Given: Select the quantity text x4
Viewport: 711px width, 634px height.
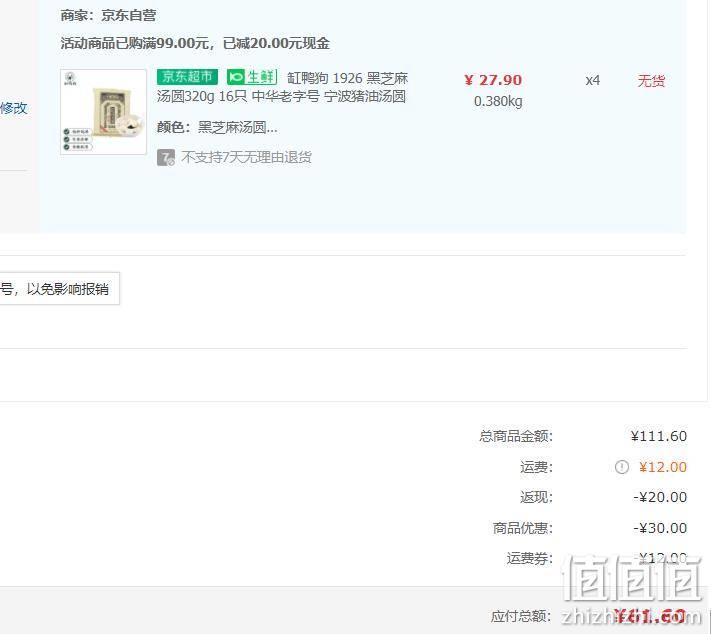Looking at the screenshot, I should pos(593,80).
